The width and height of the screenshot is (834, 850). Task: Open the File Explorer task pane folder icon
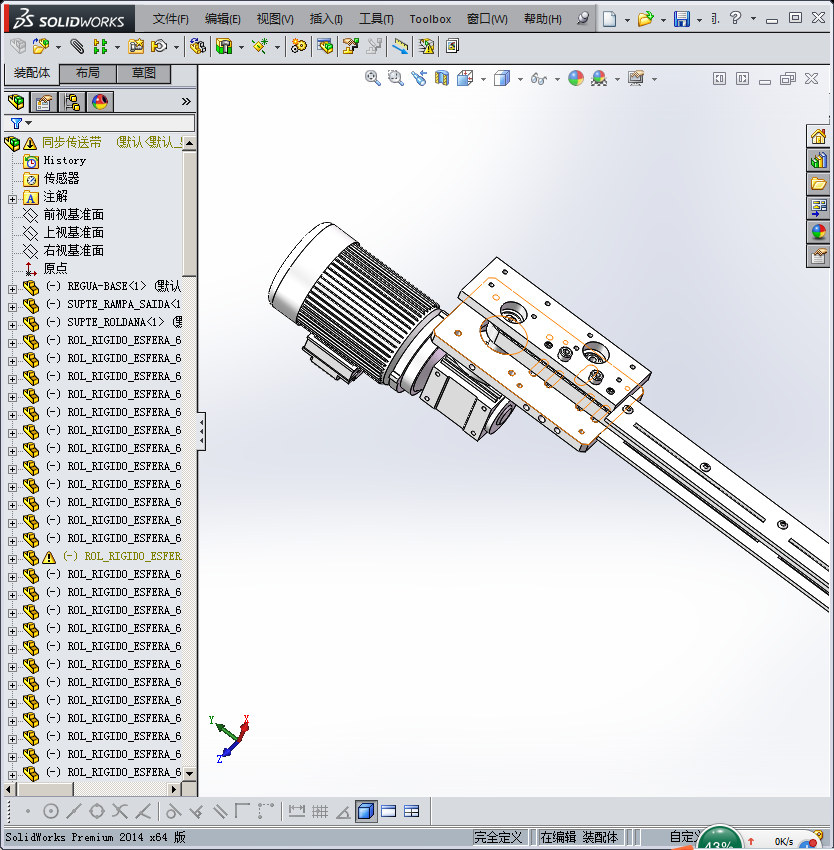tap(818, 183)
